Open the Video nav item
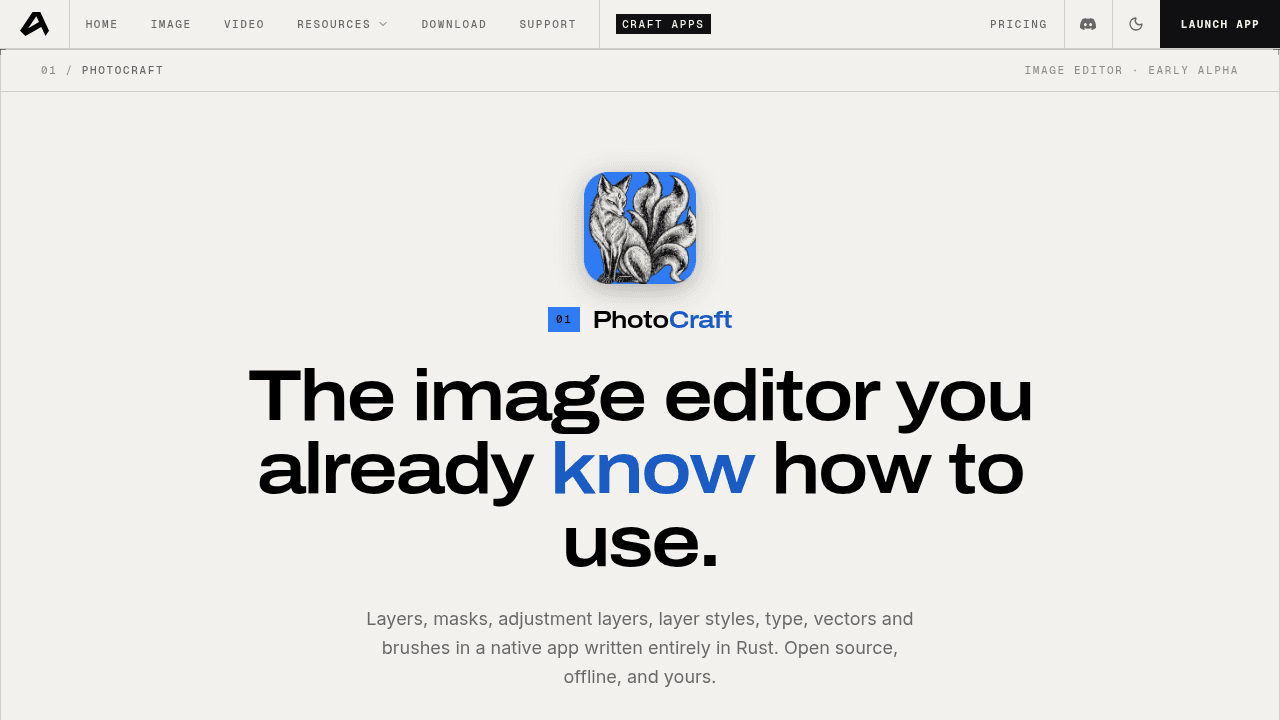Viewport: 1280px width, 720px height. [x=244, y=24]
